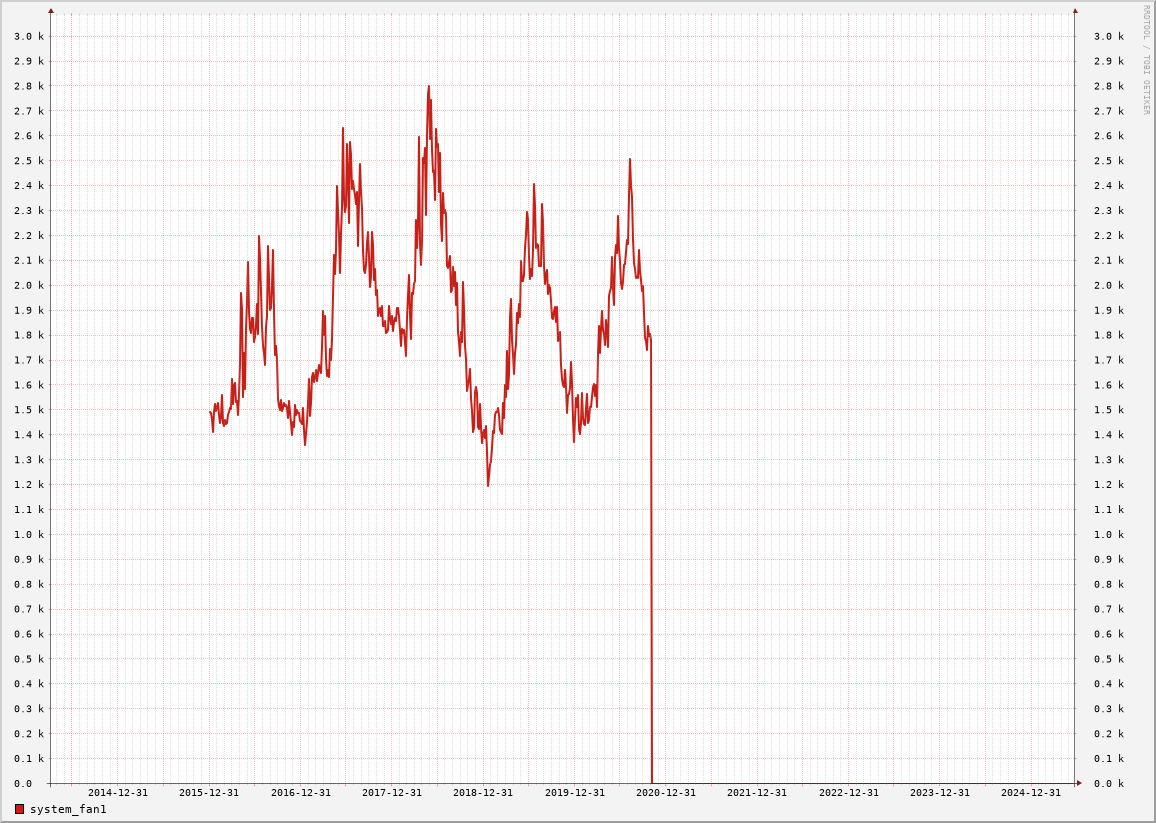
Task: Pick the 2017-12-31 date marker
Action: pos(392,793)
